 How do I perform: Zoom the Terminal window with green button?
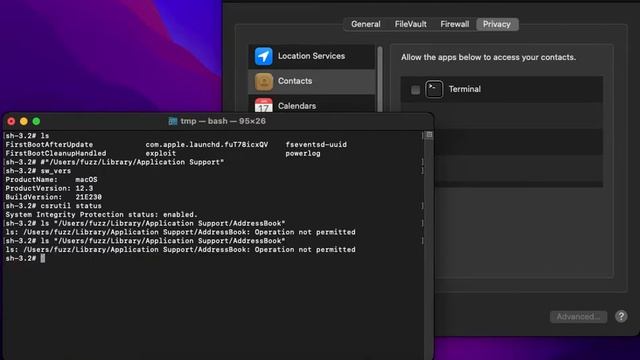pos(36,121)
